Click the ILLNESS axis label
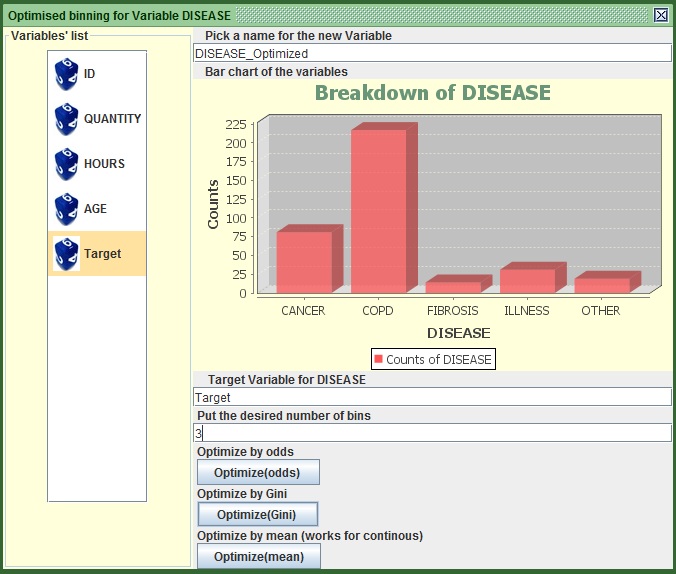 click(x=527, y=311)
